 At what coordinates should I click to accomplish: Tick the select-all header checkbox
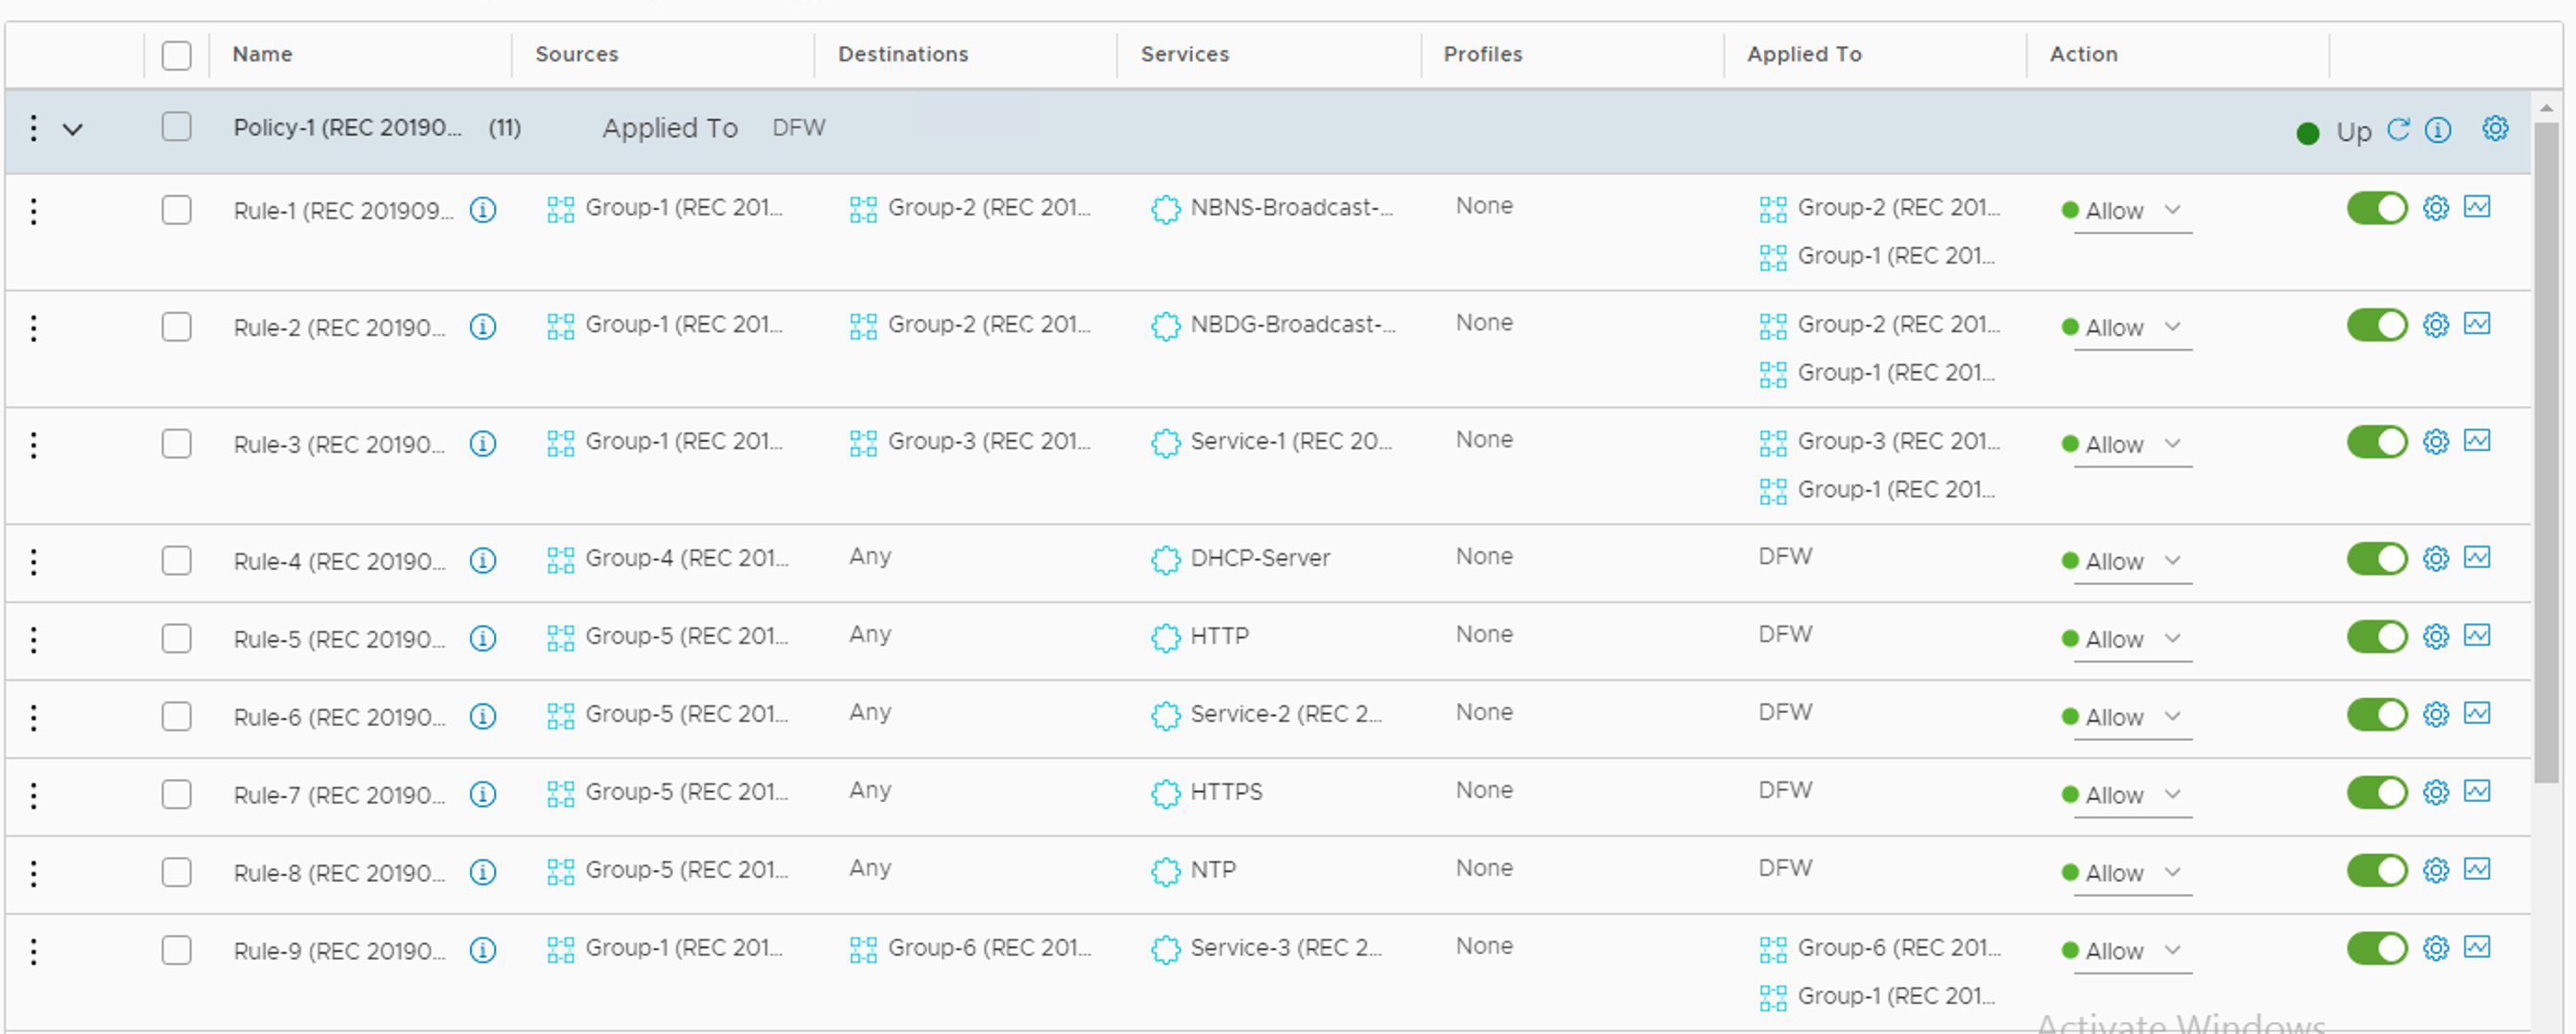tap(177, 55)
